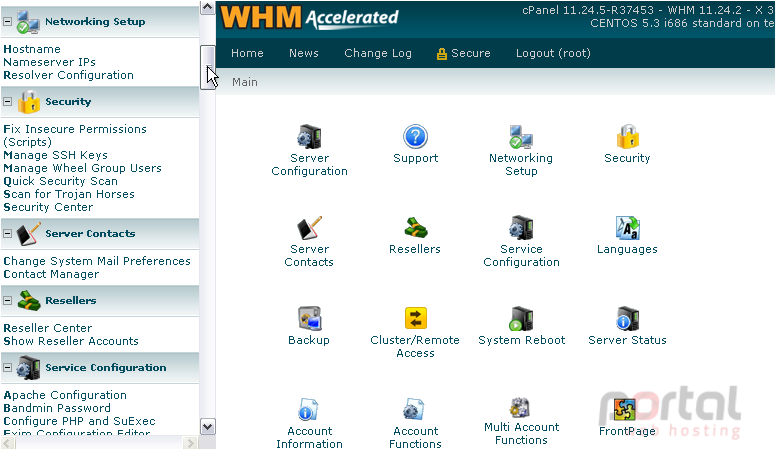Viewport: 776px width, 450px height.
Task: Open the Server Configuration icon
Action: (309, 137)
